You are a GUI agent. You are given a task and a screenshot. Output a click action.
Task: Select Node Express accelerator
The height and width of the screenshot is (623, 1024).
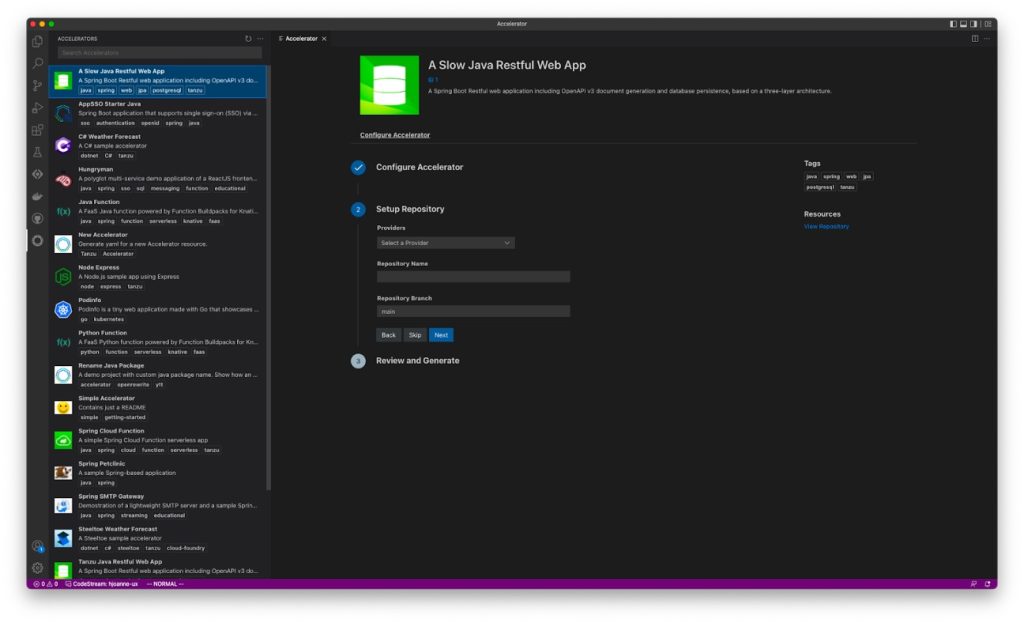158,276
